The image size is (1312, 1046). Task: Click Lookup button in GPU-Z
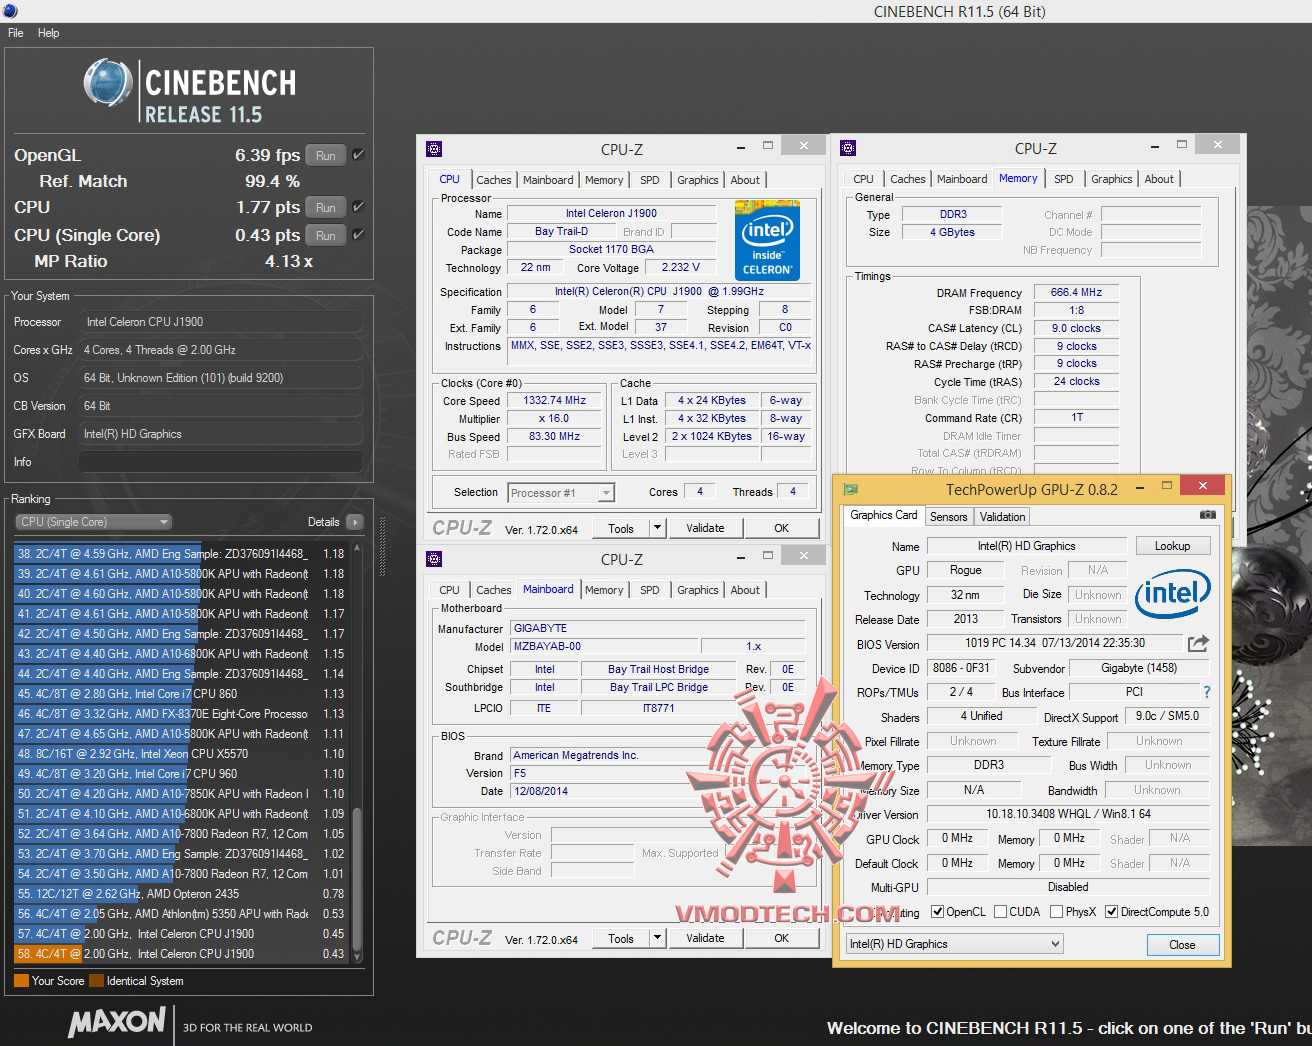point(1172,546)
